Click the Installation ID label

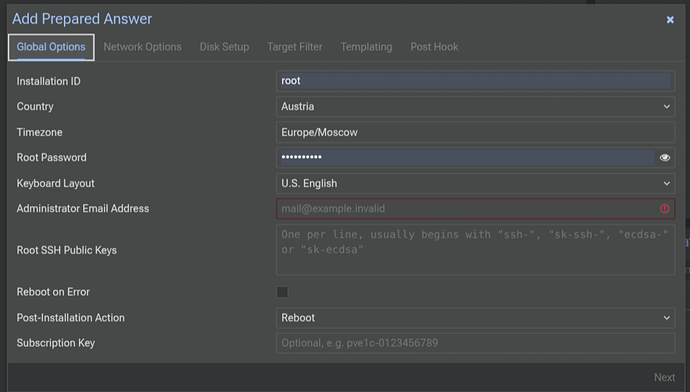[x=48, y=81]
